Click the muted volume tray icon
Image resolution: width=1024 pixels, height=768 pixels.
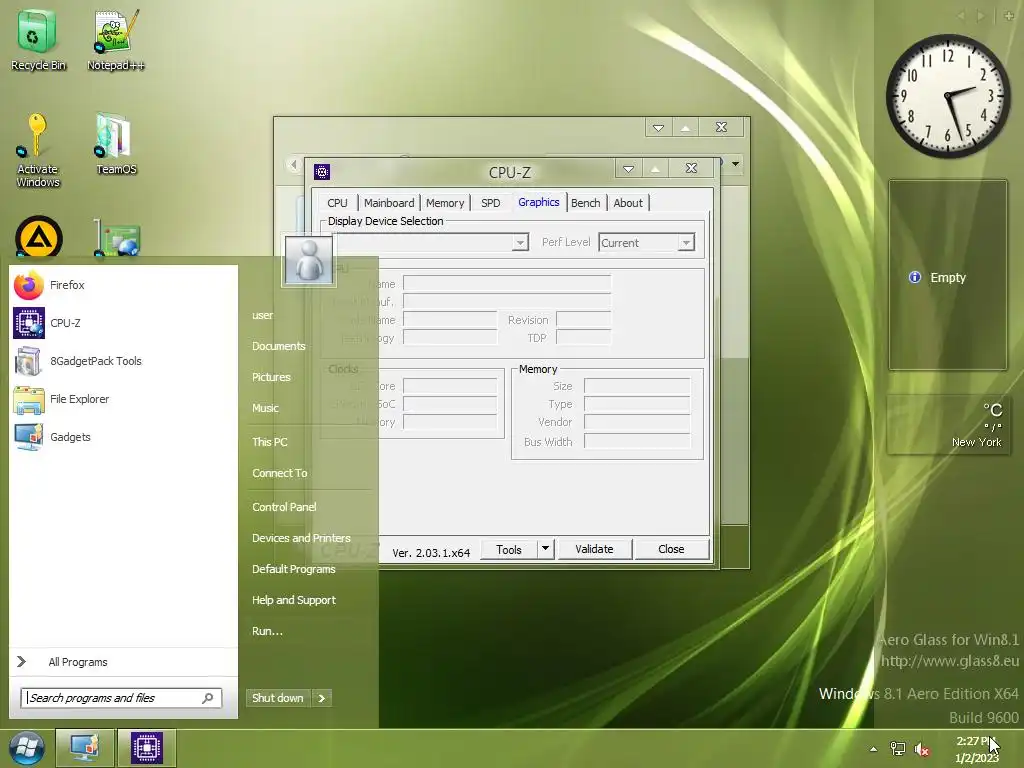[x=921, y=749]
